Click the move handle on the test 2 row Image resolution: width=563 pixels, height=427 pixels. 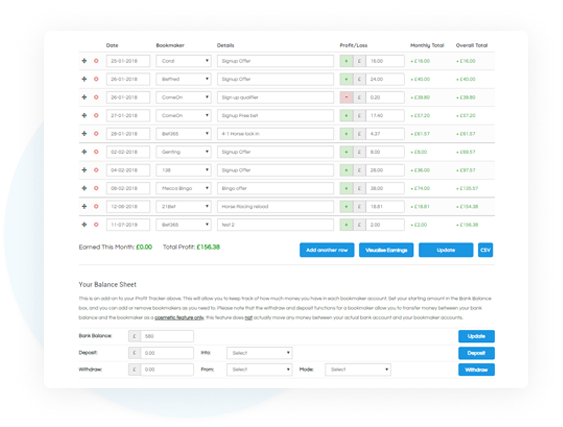[x=84, y=224]
